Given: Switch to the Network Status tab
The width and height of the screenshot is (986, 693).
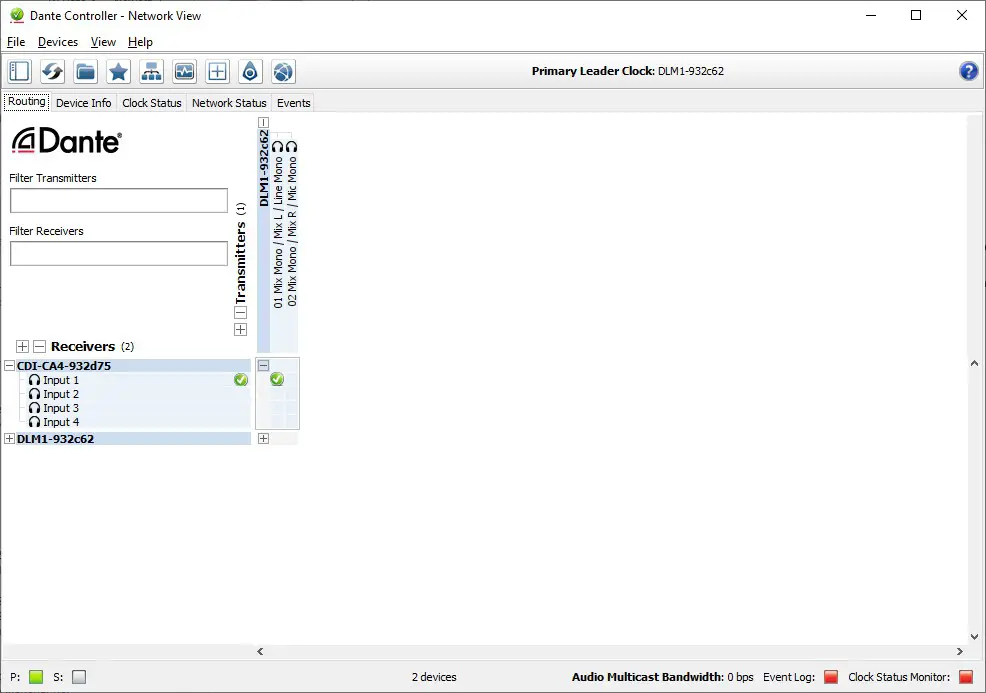Looking at the screenshot, I should (229, 103).
